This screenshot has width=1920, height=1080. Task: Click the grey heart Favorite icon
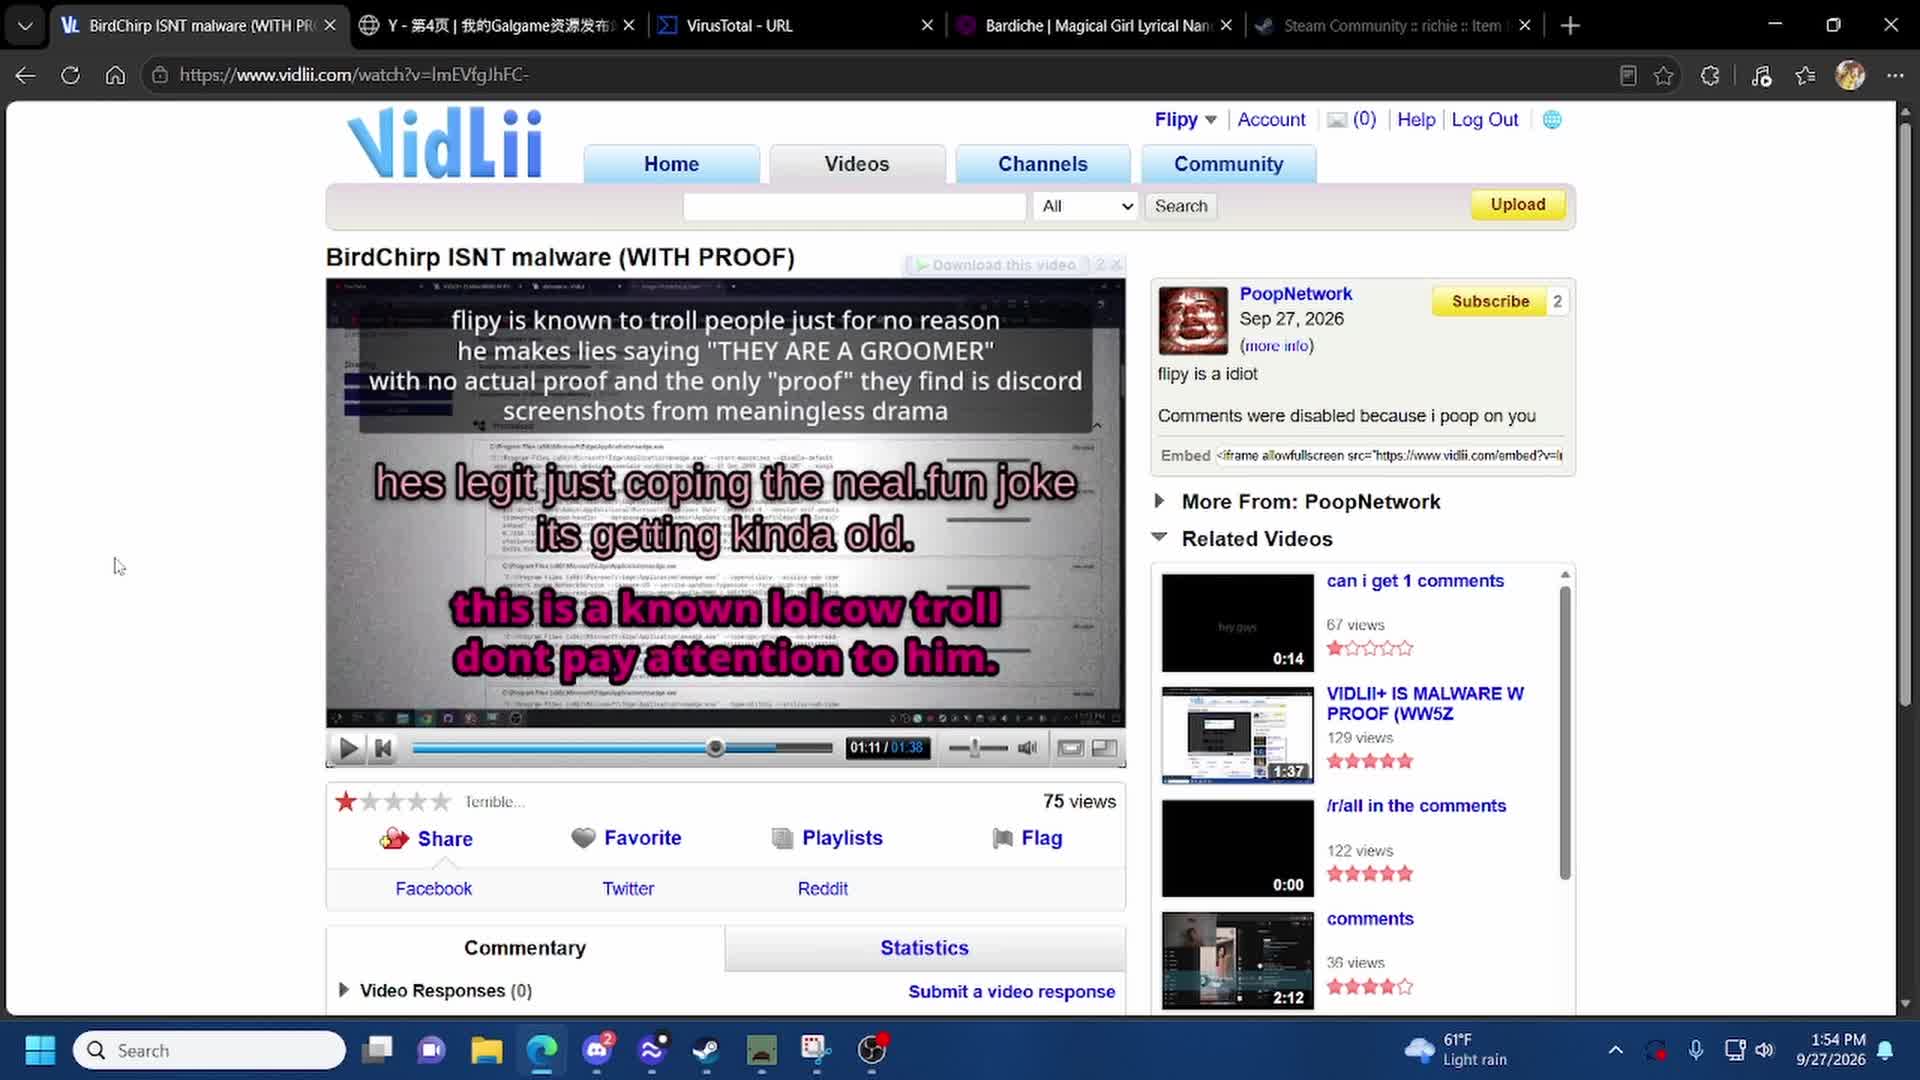tap(583, 838)
